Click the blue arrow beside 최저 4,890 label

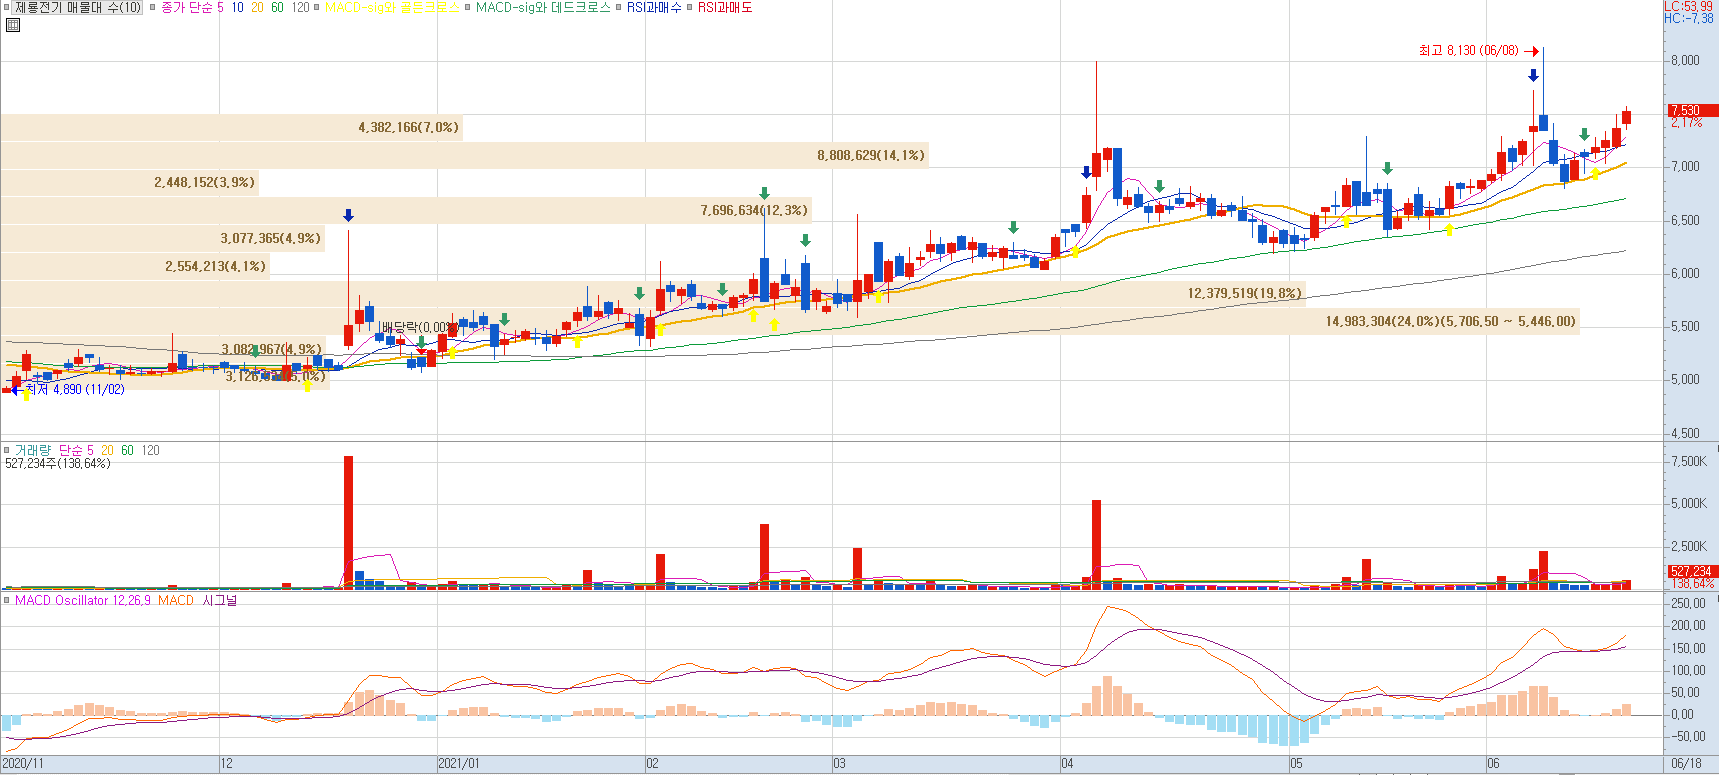pyautogui.click(x=17, y=389)
